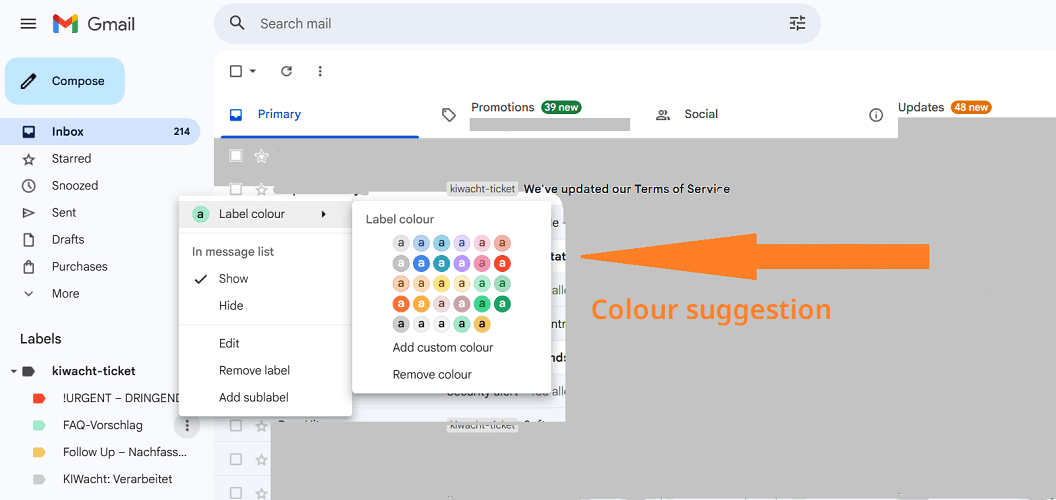This screenshot has width=1056, height=500.
Task: Click the grey KIWacht: Verarbeitet label icon
Action: pos(39,479)
